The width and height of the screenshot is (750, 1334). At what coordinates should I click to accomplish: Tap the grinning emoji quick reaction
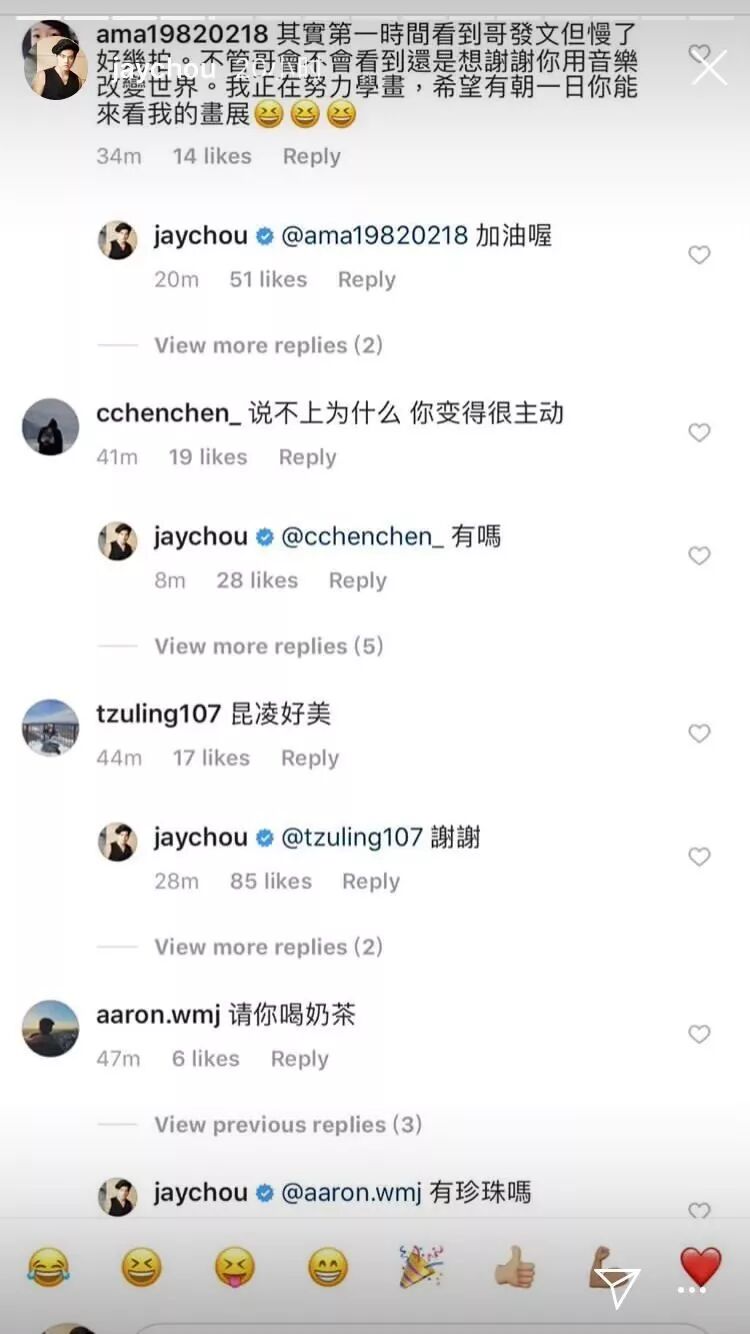[328, 1269]
